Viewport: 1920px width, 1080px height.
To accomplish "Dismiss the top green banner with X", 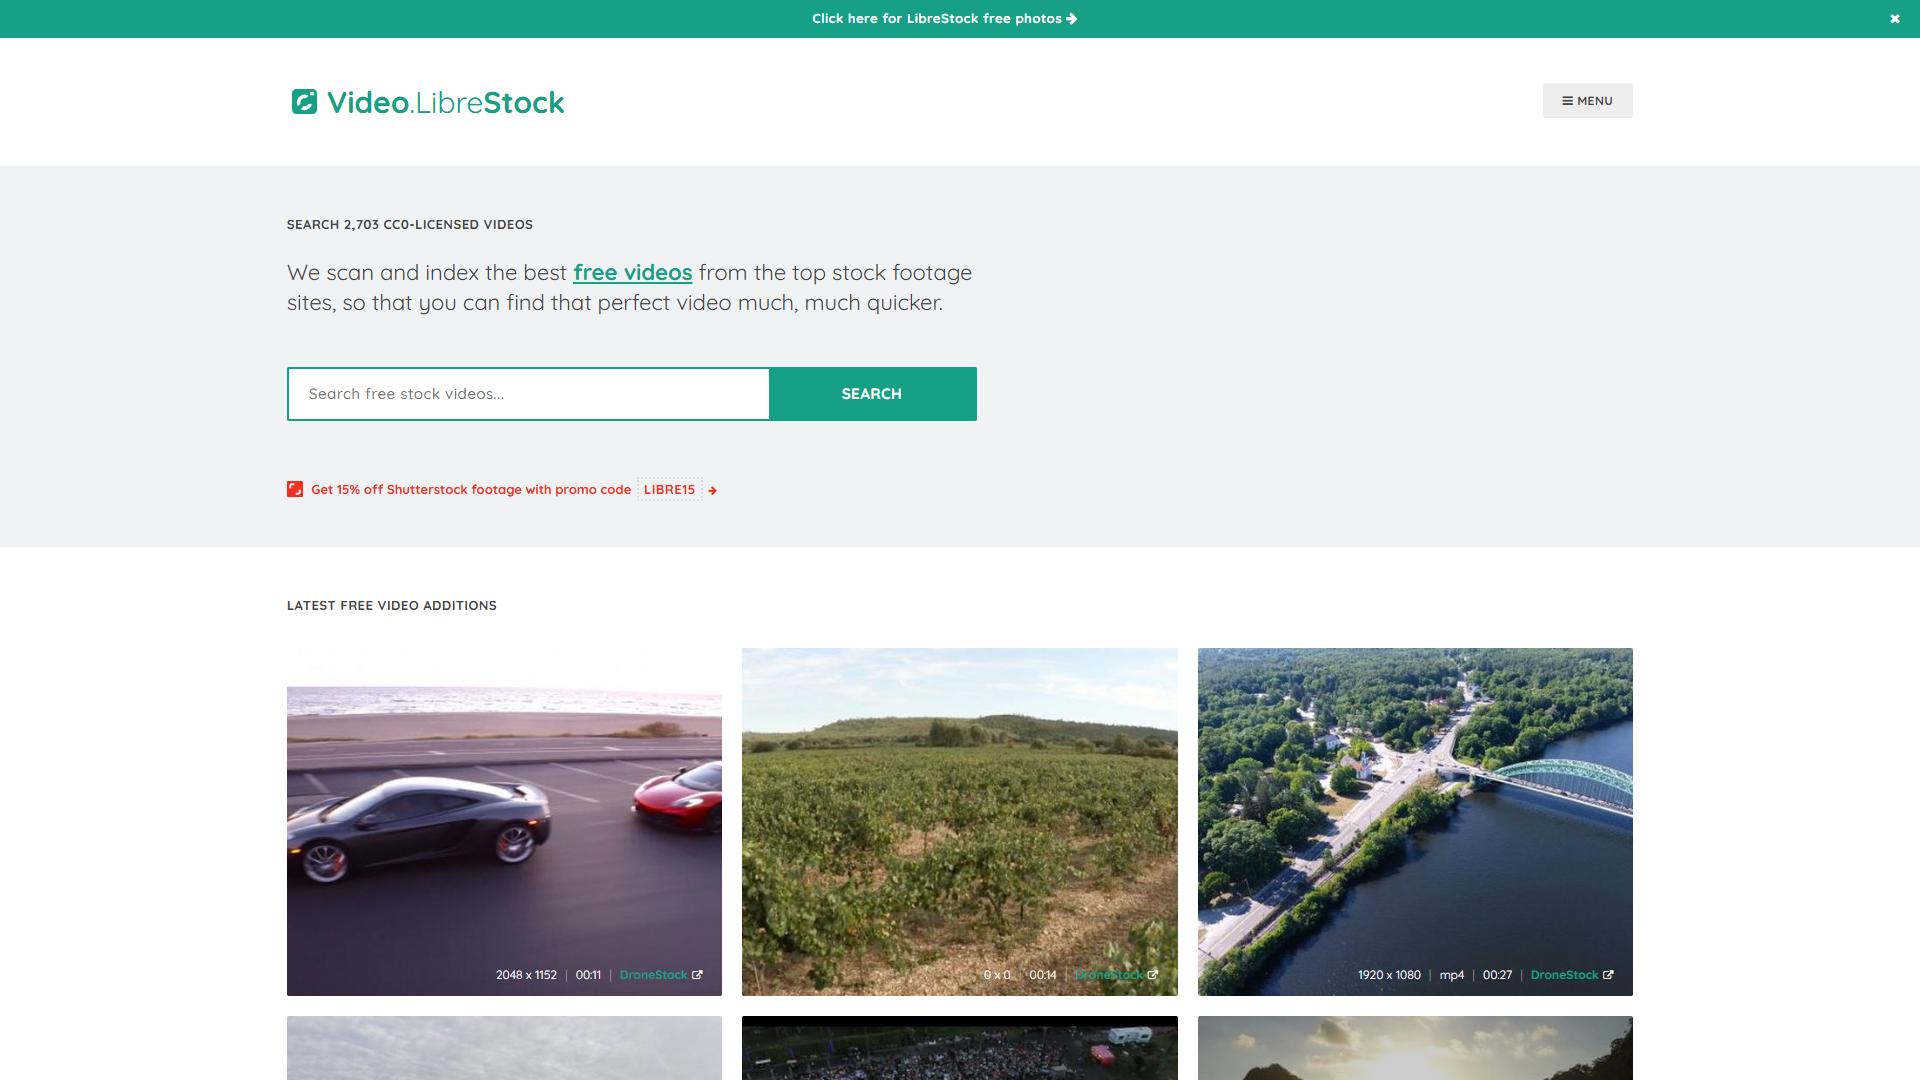I will pos(1894,19).
